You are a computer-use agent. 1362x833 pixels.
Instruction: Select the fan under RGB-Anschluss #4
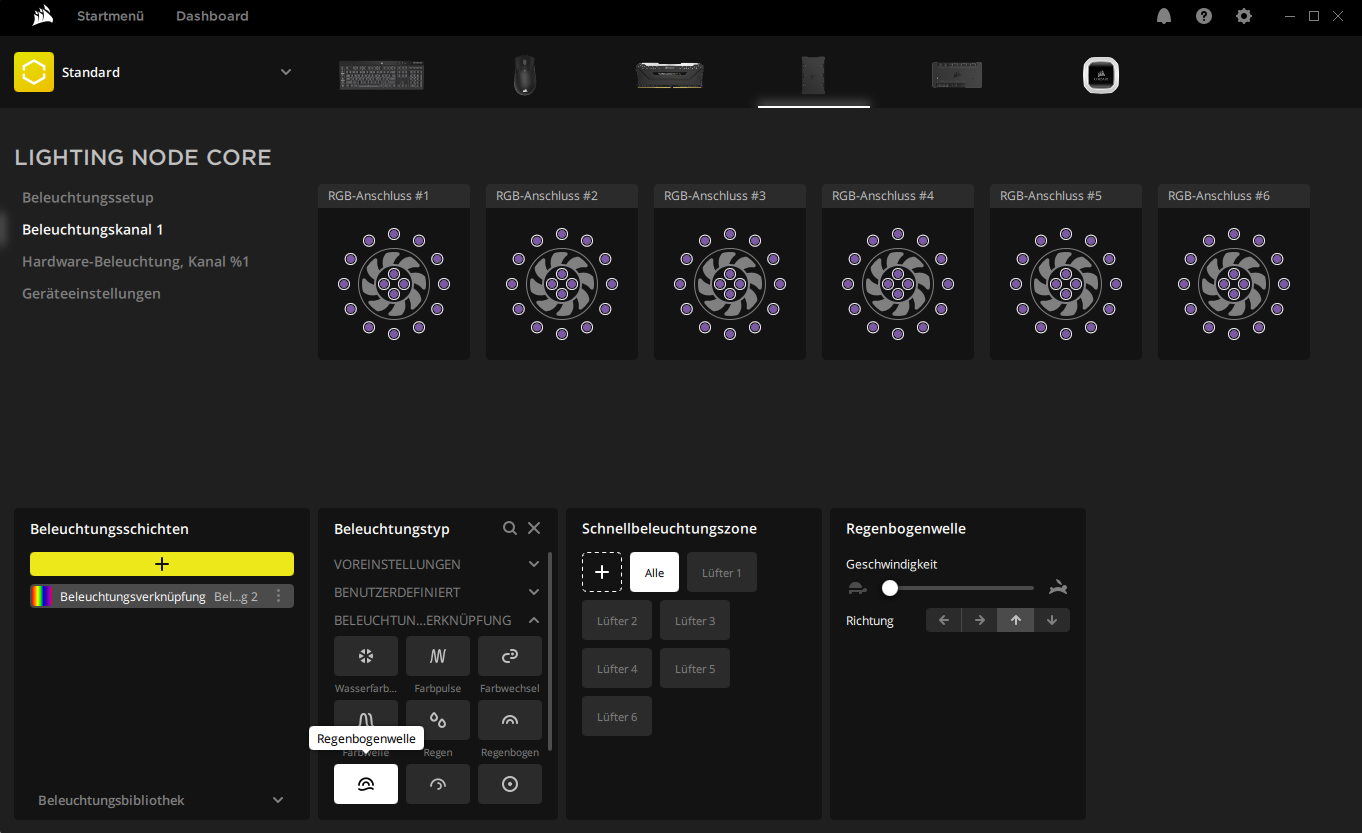pyautogui.click(x=898, y=284)
